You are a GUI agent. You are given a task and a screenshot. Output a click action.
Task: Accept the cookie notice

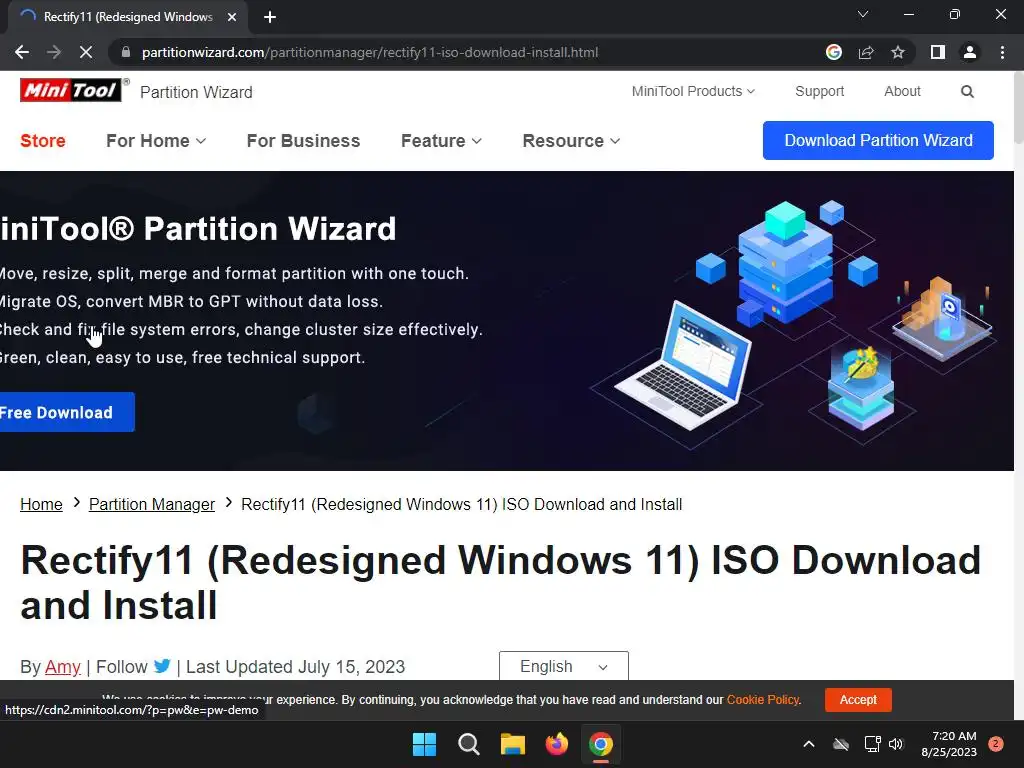(857, 699)
